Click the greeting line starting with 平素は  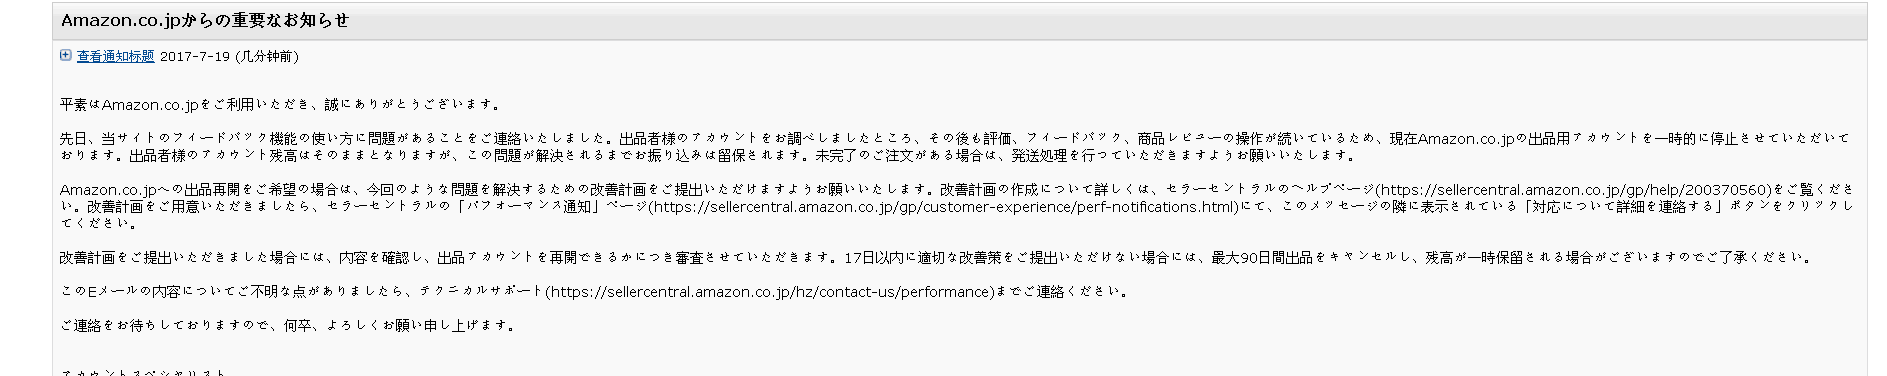click(279, 104)
